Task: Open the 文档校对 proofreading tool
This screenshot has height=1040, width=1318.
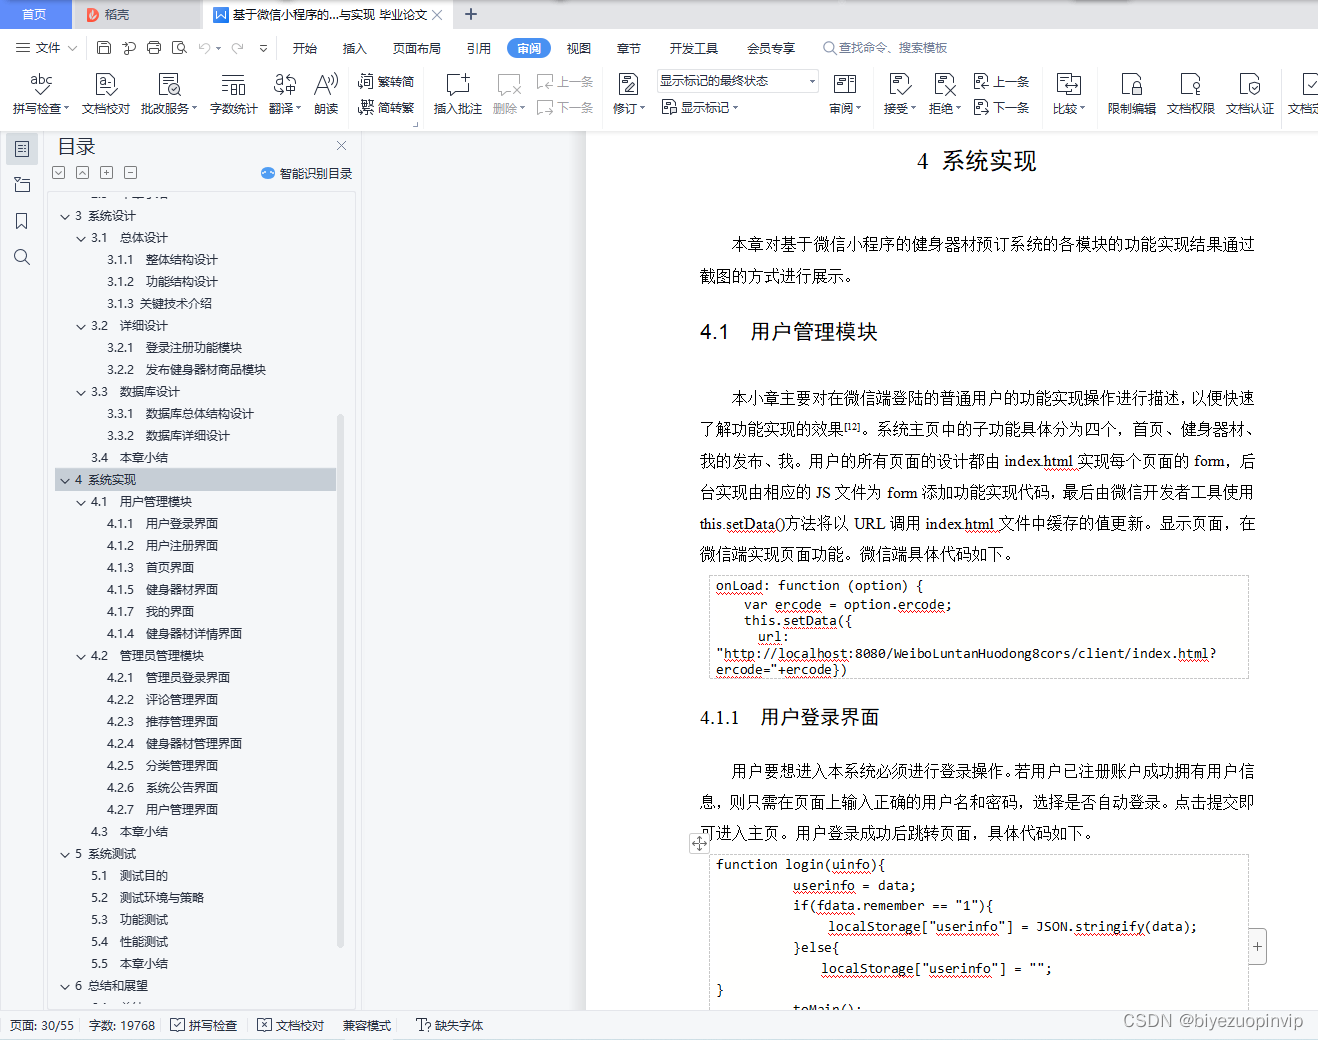Action: pos(106,93)
